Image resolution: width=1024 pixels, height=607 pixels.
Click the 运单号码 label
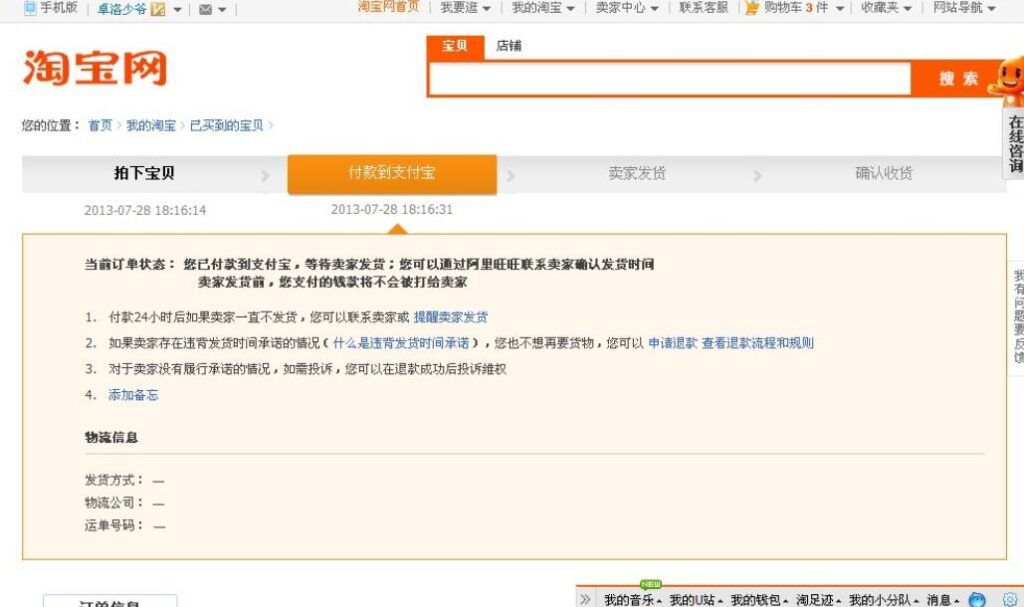(114, 525)
